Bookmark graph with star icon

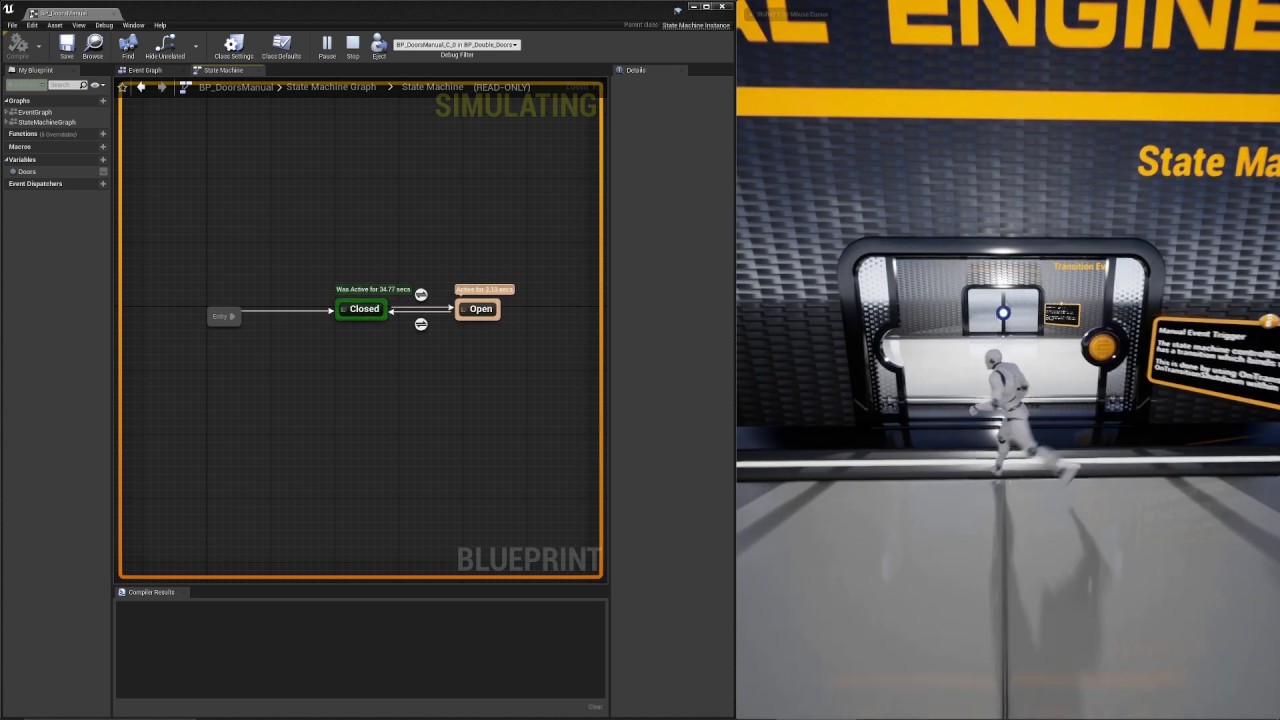coord(123,87)
